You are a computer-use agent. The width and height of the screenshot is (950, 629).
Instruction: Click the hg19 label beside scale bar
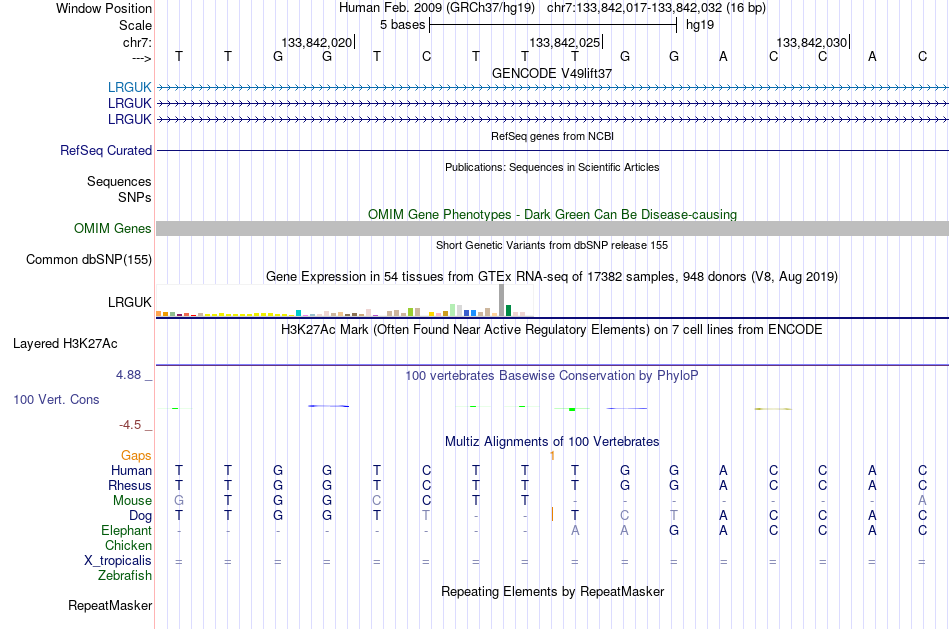(700, 25)
